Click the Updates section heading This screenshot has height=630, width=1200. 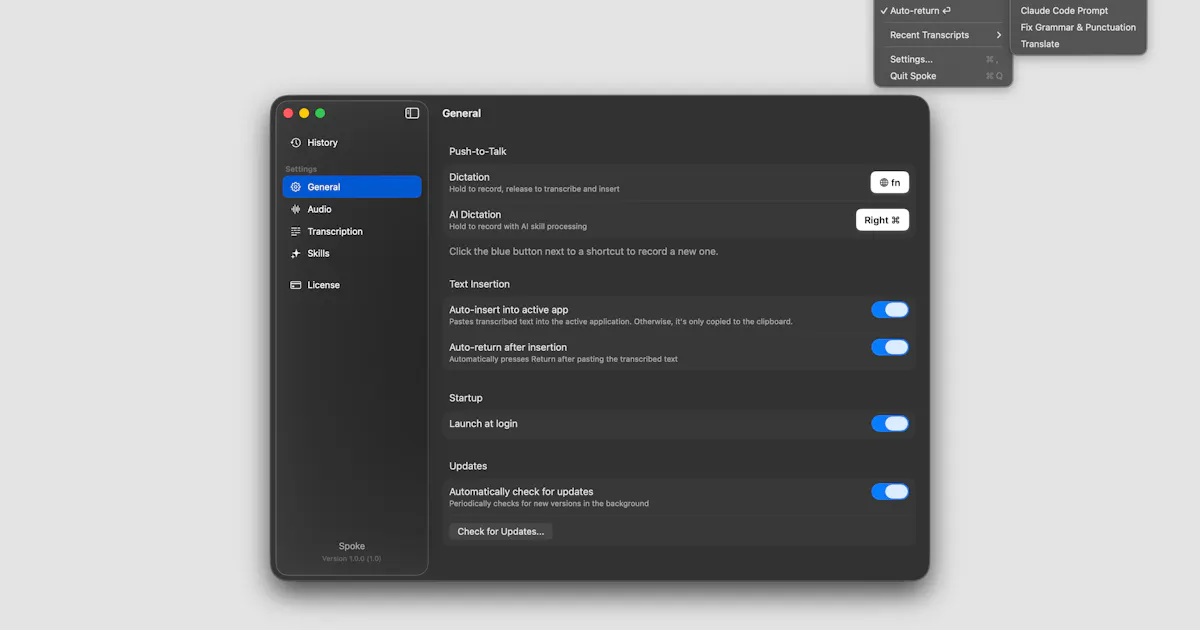(468, 466)
